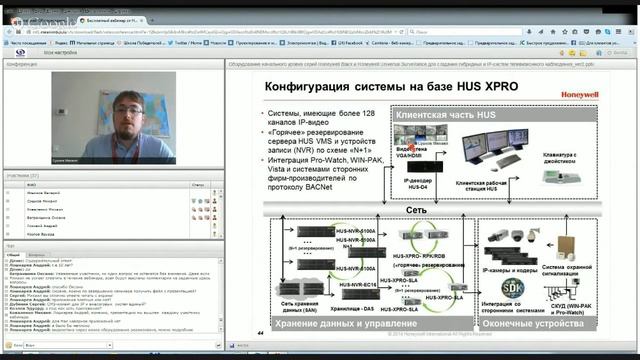Open the chat bubble icon in browser toolbar
The height and width of the screenshot is (360, 640).
tap(598, 31)
